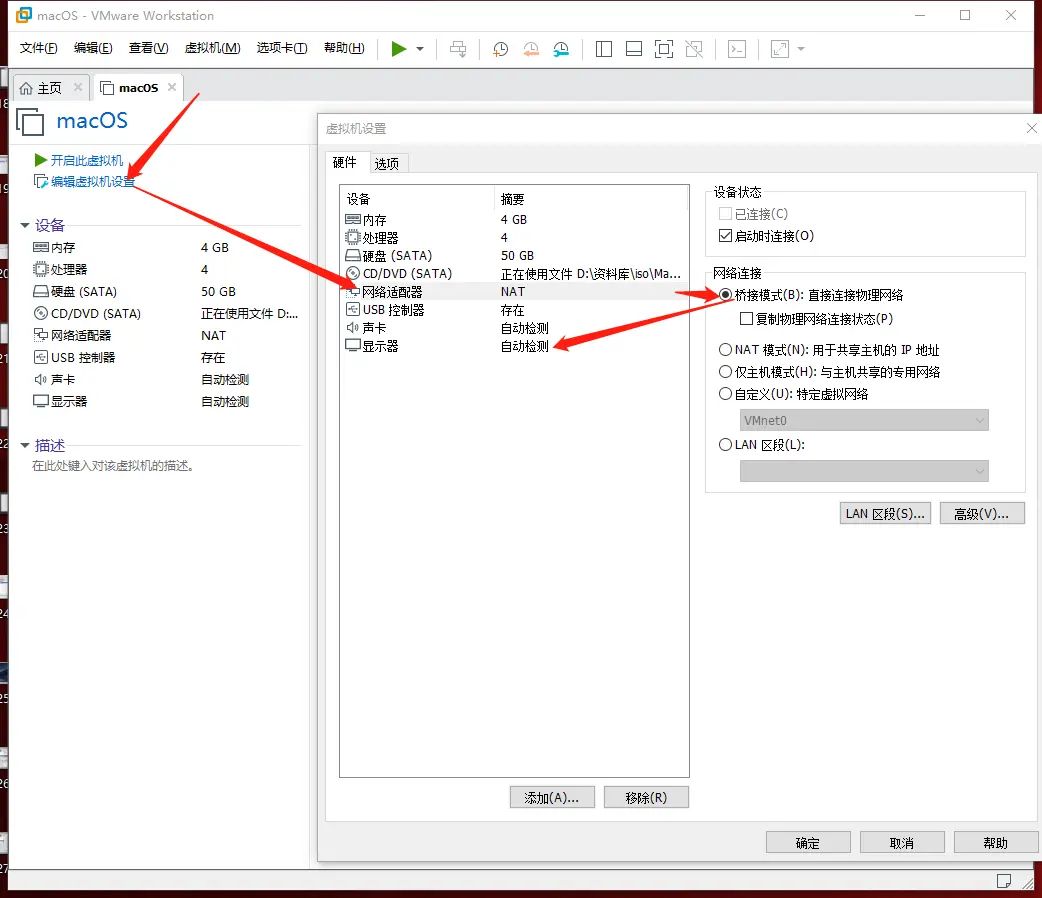The image size is (1042, 898).
Task: Click the green power-on play toolbar icon
Action: pyautogui.click(x=399, y=49)
